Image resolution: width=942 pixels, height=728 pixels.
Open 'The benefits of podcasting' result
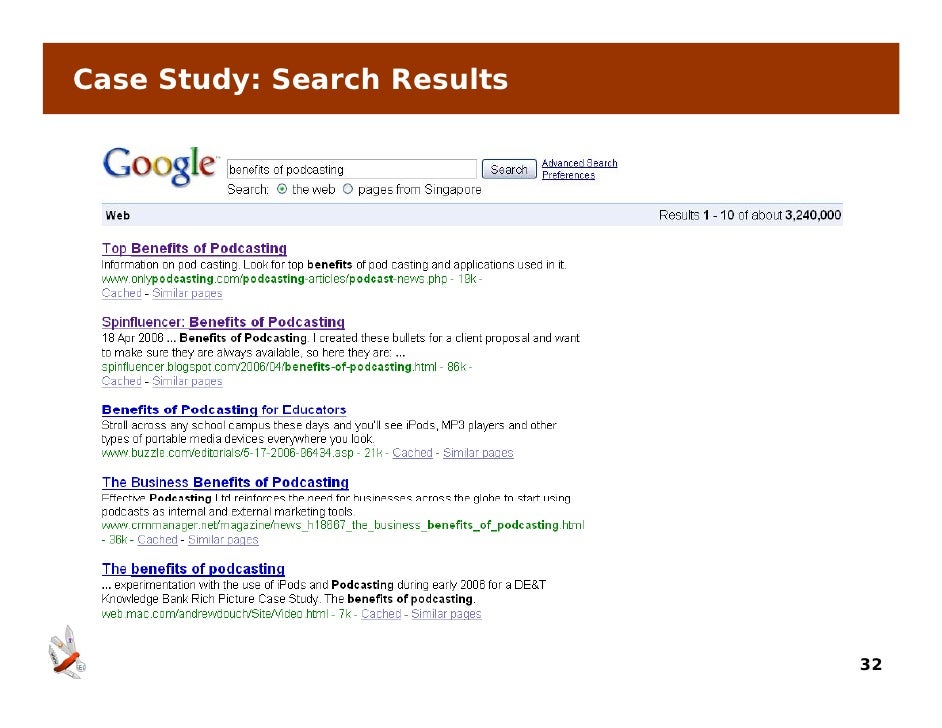coord(193,569)
